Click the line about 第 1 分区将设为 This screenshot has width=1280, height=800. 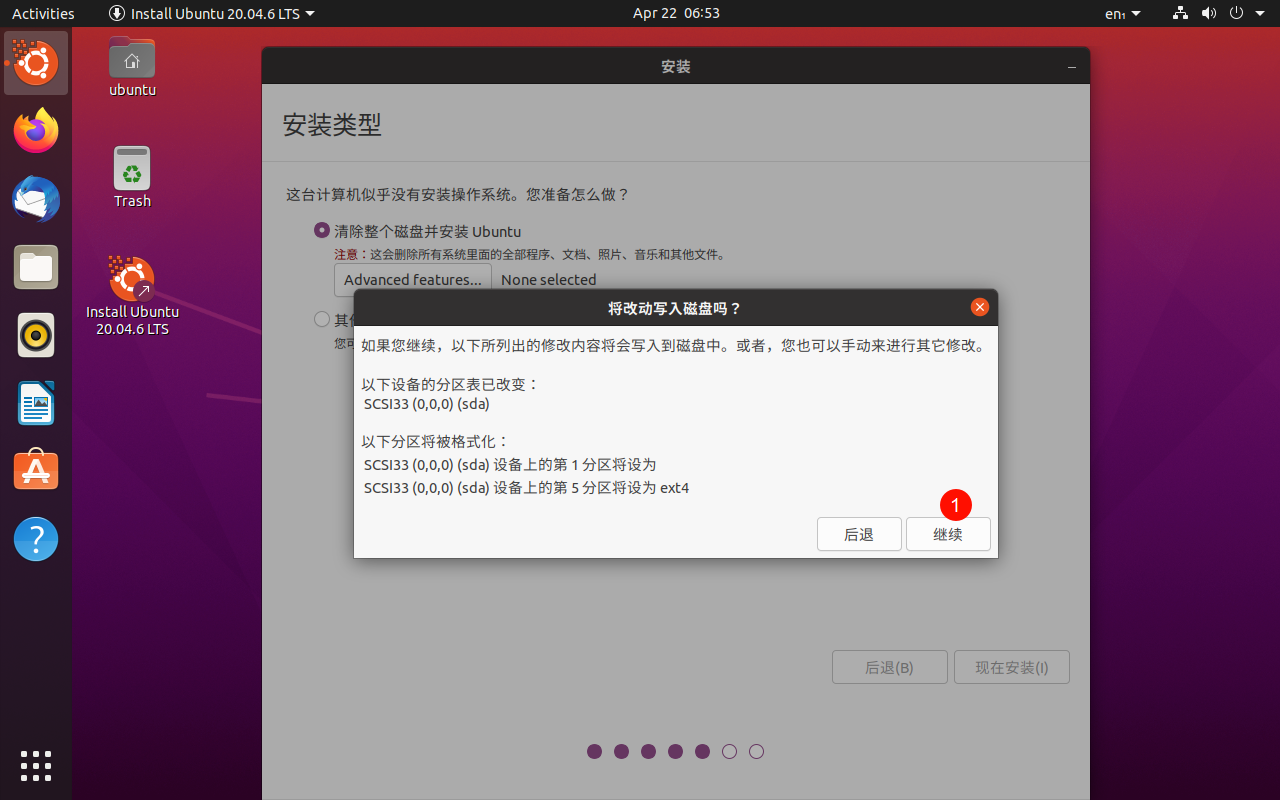click(x=510, y=464)
